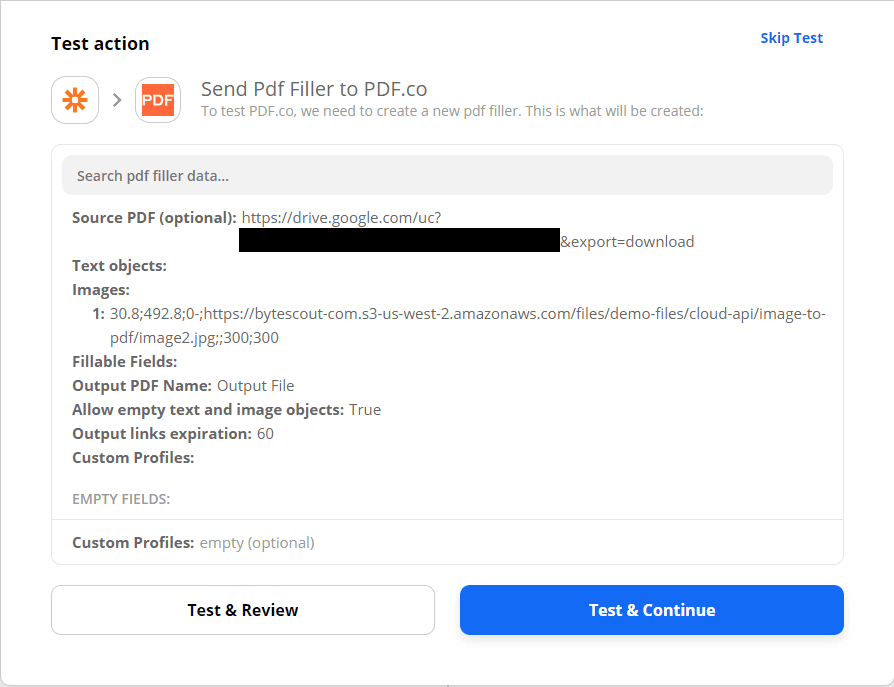The height and width of the screenshot is (687, 894).
Task: Click the PDF.co app icon
Action: click(158, 100)
